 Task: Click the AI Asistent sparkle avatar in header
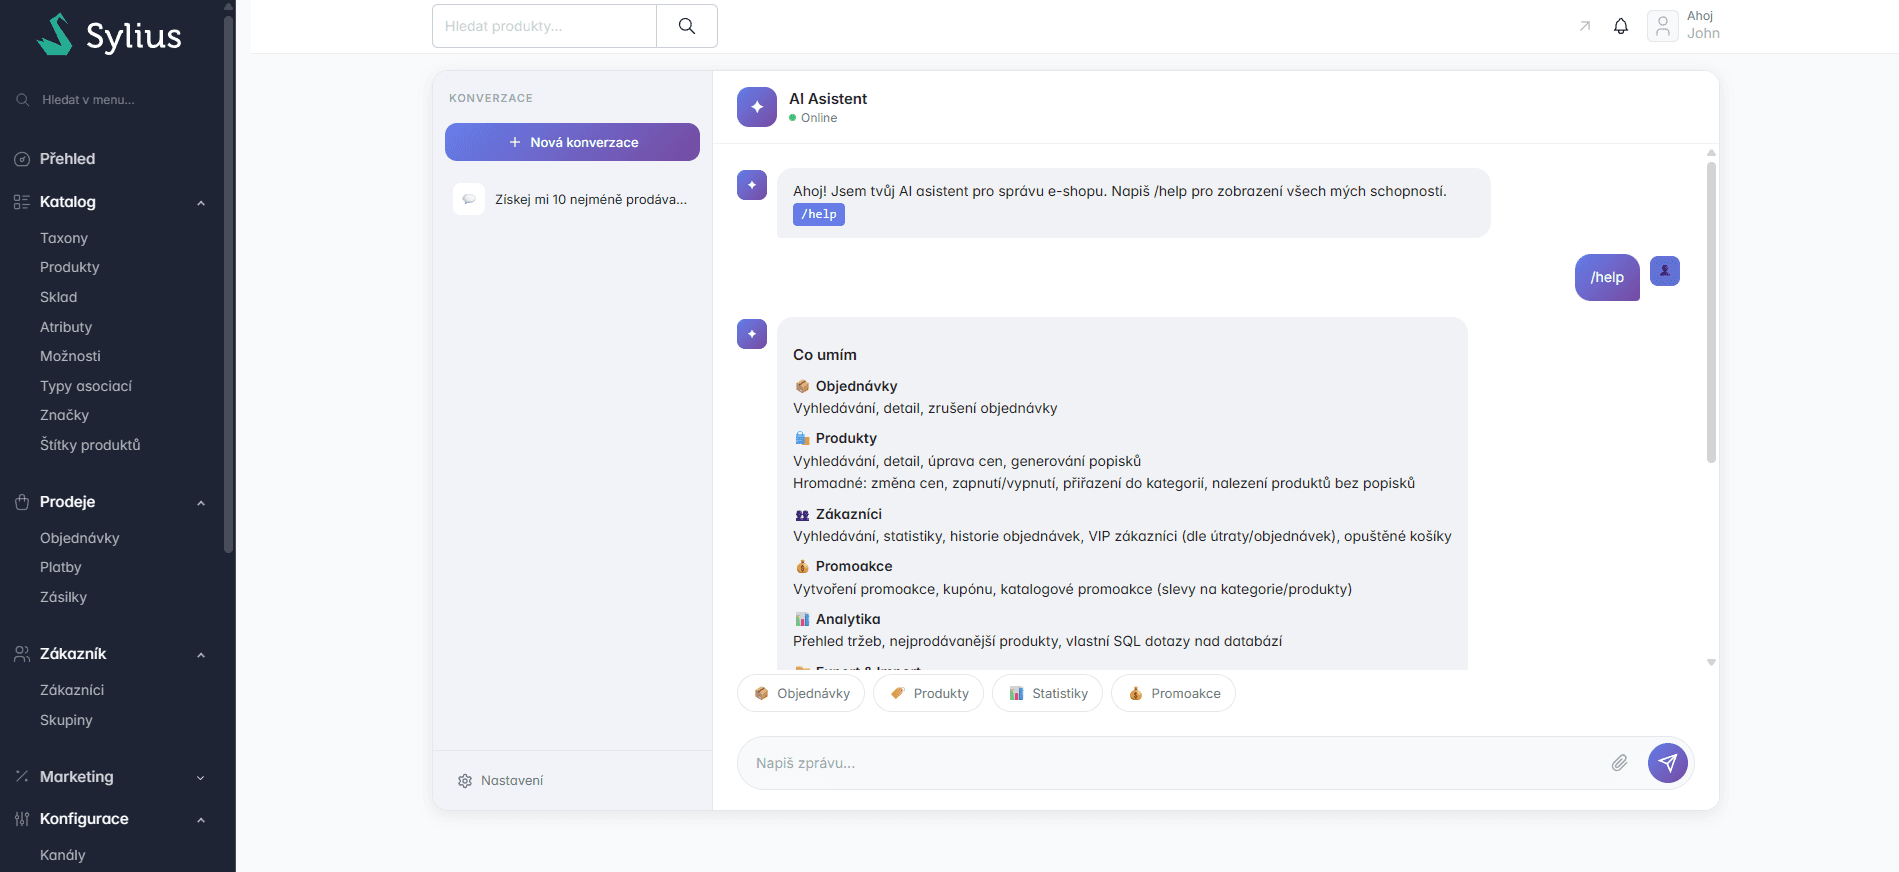coord(757,107)
